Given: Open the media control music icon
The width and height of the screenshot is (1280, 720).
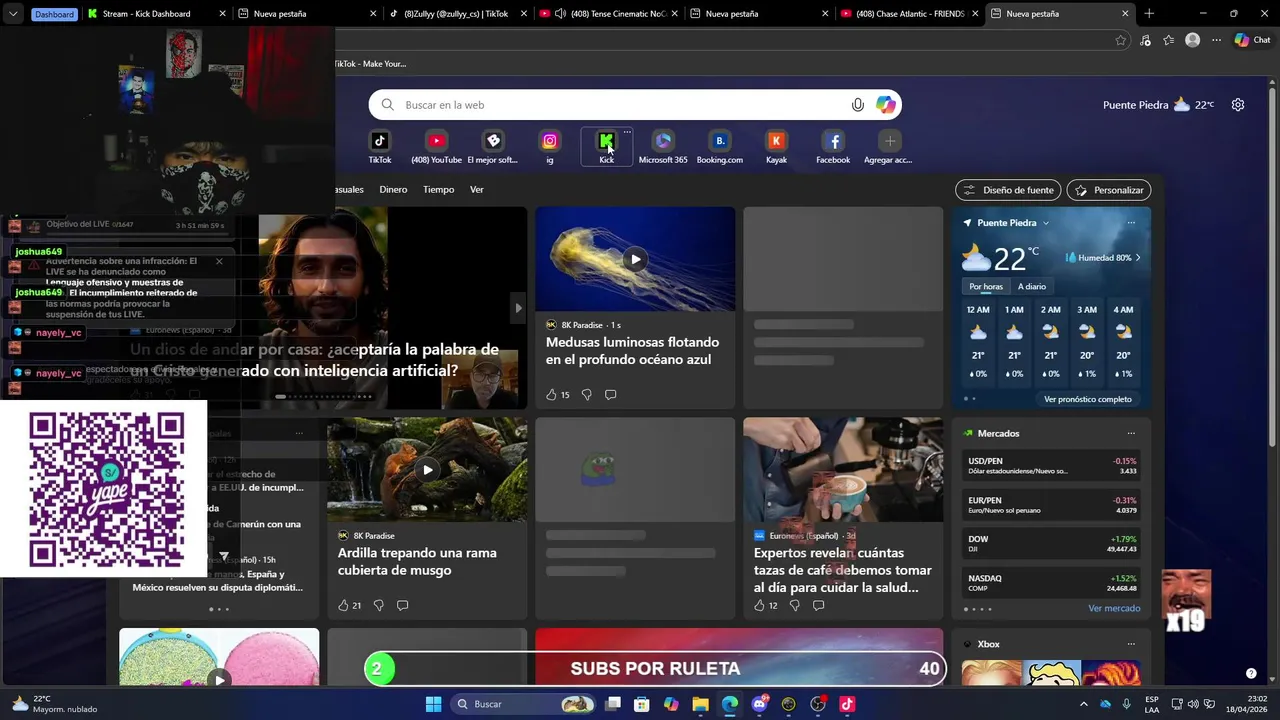Looking at the screenshot, I should 1145,40.
